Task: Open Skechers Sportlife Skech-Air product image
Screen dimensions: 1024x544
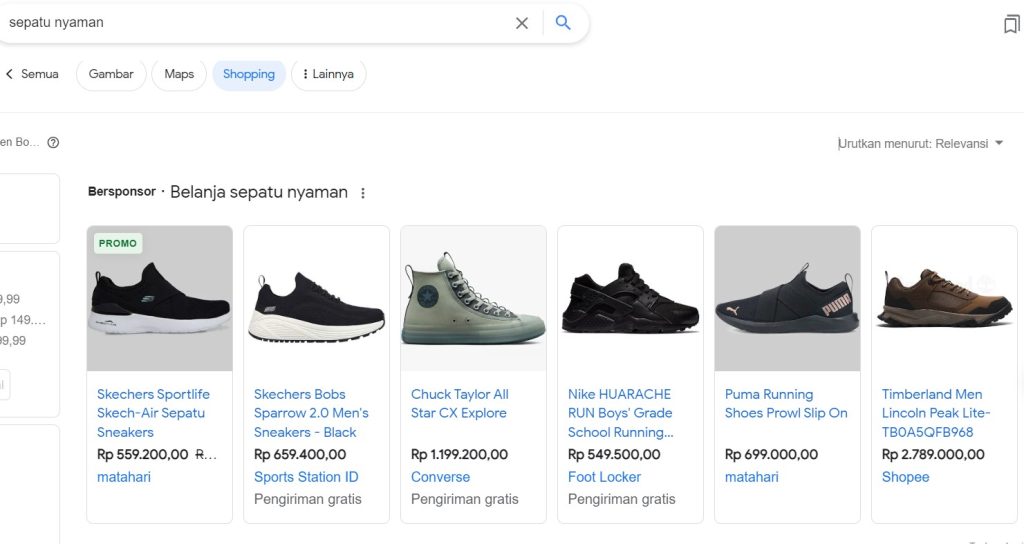Action: (x=159, y=298)
